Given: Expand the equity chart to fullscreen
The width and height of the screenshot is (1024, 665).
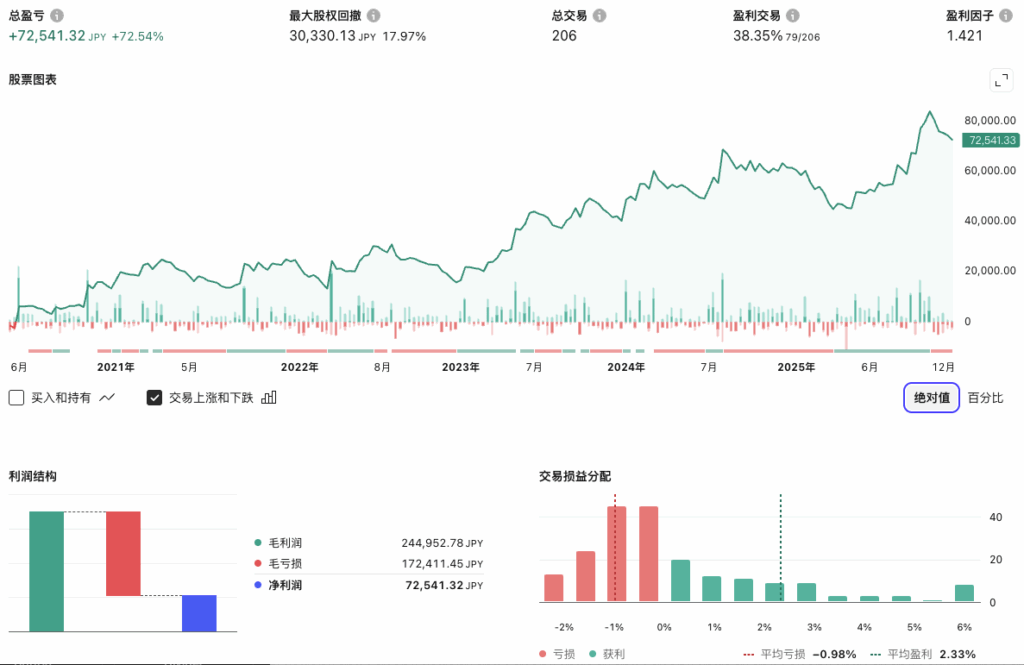Looking at the screenshot, I should pos(1000,81).
